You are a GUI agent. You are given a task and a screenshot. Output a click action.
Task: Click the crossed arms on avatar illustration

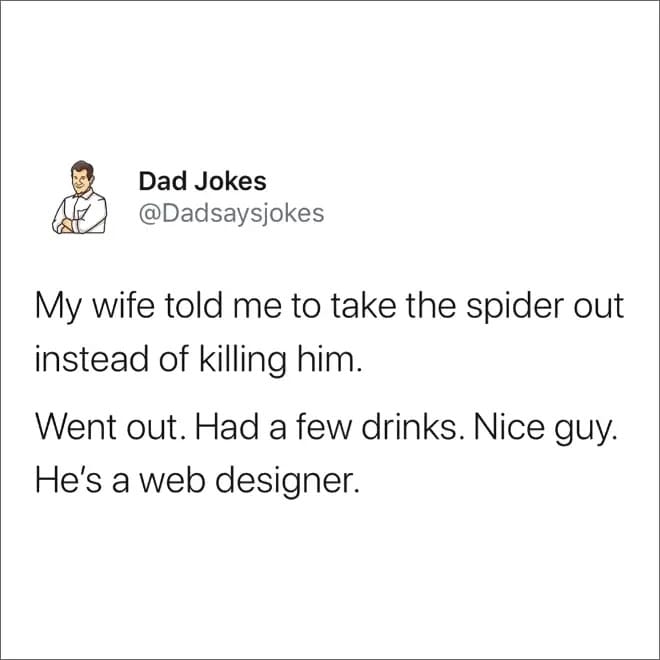click(x=69, y=225)
